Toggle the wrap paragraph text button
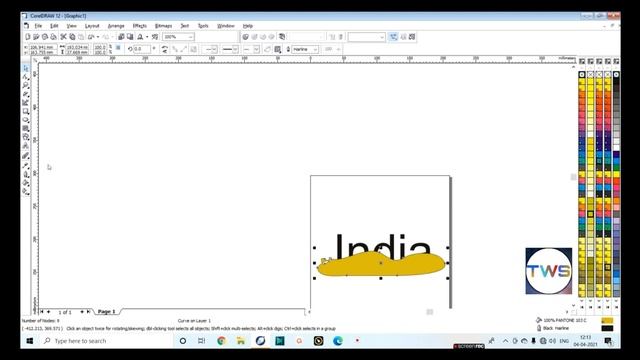The height and width of the screenshot is (360, 640). 278,49
